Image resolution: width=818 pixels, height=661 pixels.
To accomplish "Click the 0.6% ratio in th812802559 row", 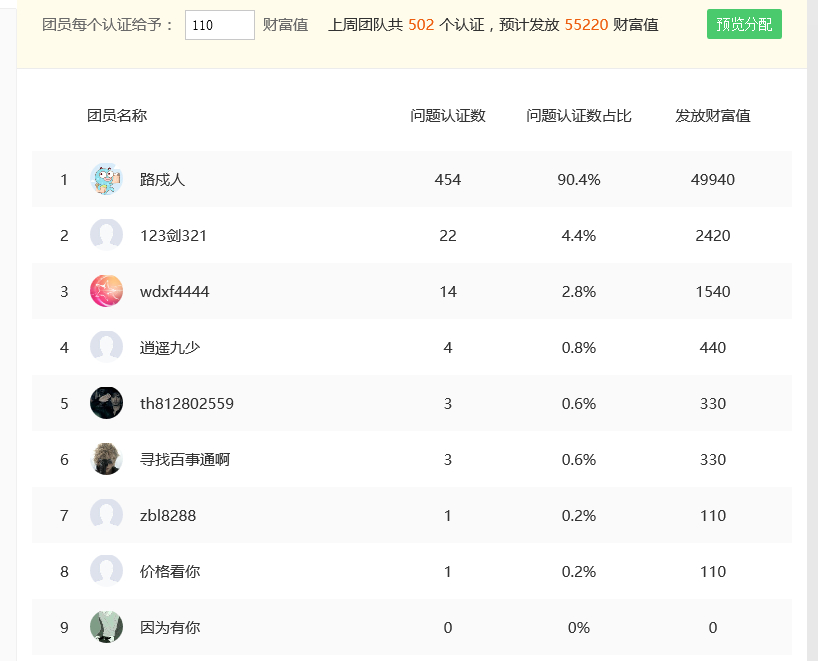I will click(x=579, y=403).
